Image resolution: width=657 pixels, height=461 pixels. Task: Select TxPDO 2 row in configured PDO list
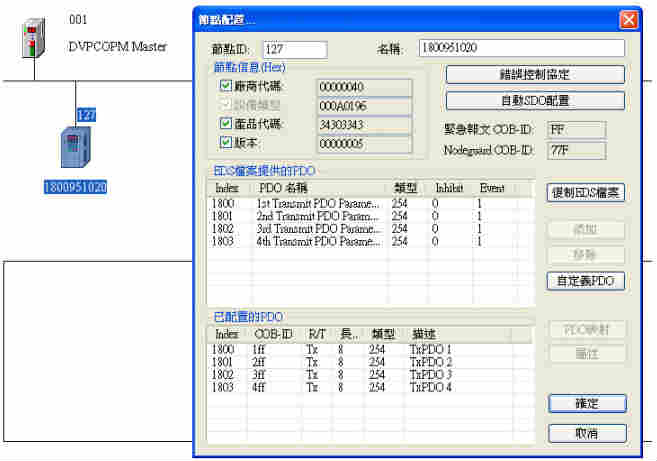tap(430, 361)
